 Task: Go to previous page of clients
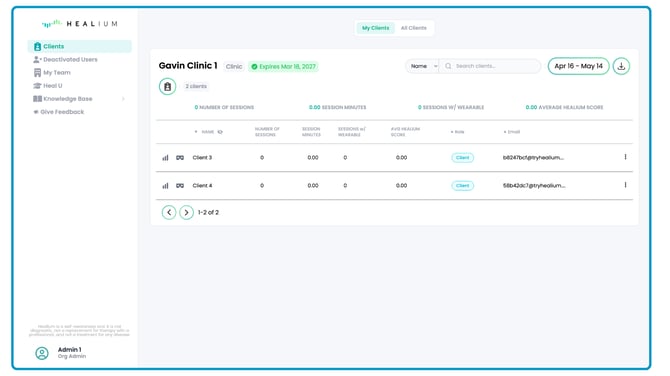click(169, 212)
